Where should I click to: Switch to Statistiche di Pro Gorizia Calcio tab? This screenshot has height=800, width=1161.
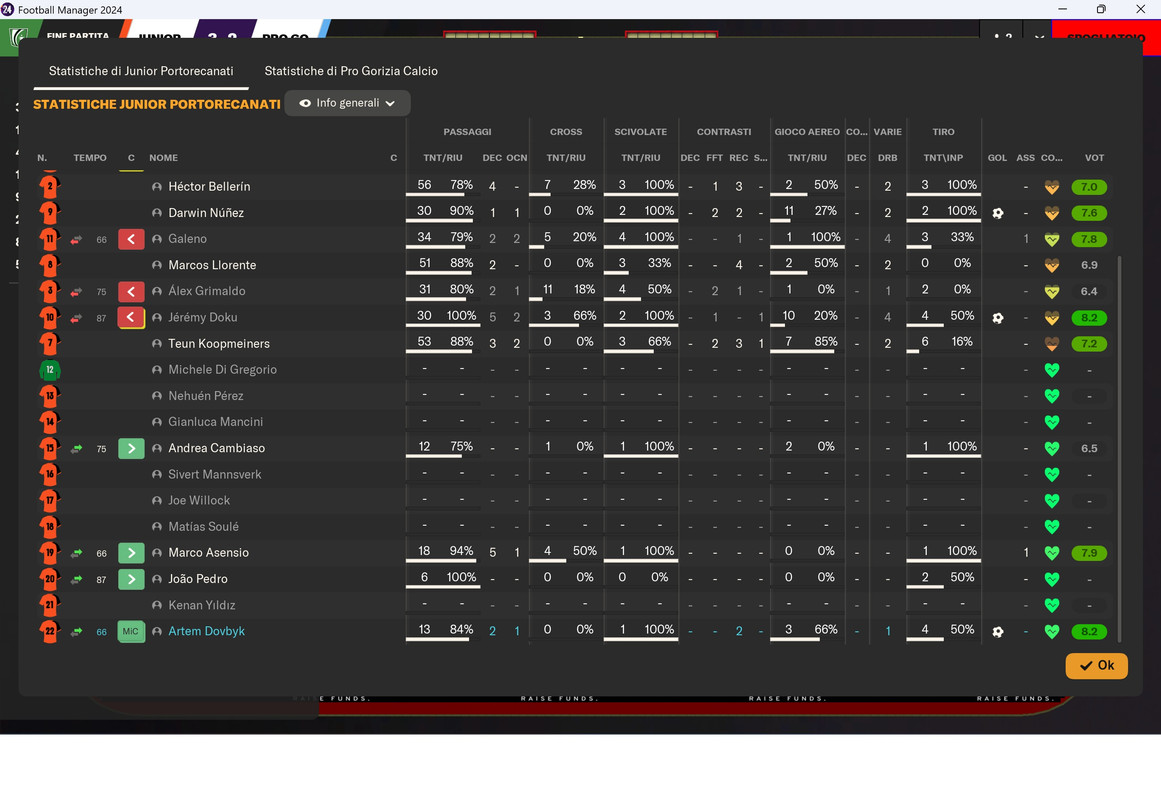pyautogui.click(x=351, y=71)
